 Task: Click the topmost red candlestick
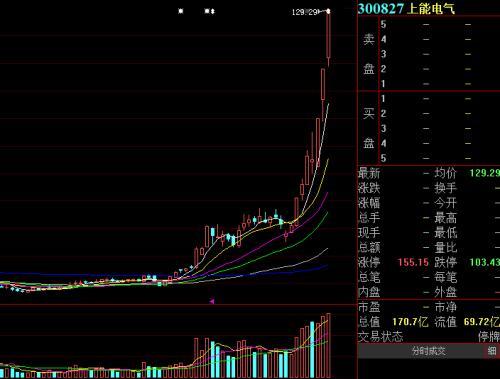coord(328,37)
